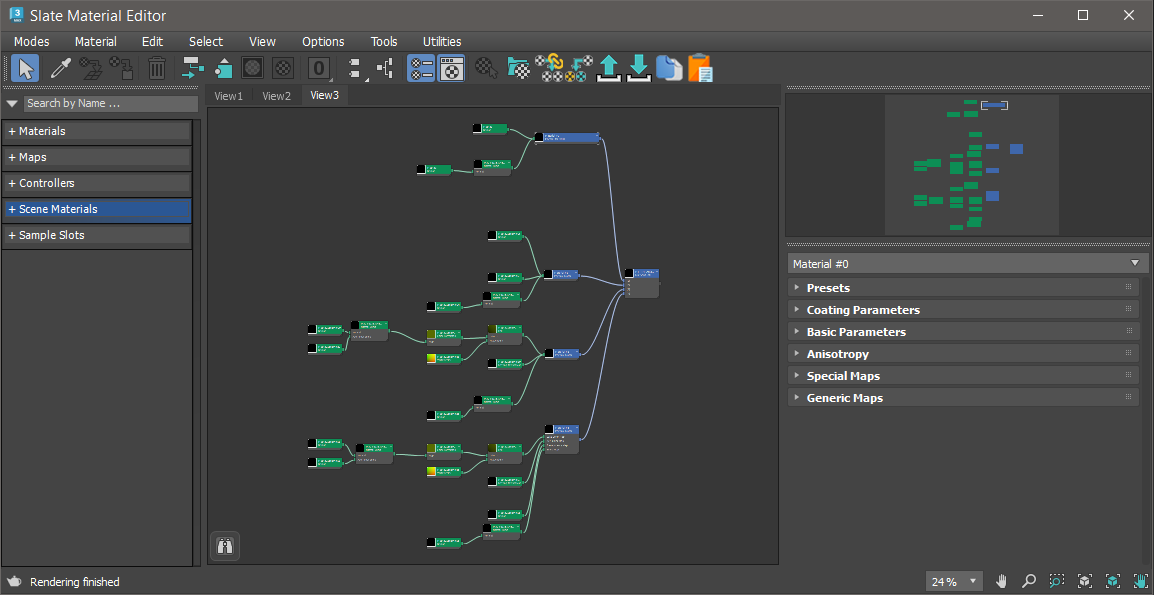The image size is (1154, 595).
Task: Select the Pick Material from Object eyedropper
Action: [x=60, y=68]
